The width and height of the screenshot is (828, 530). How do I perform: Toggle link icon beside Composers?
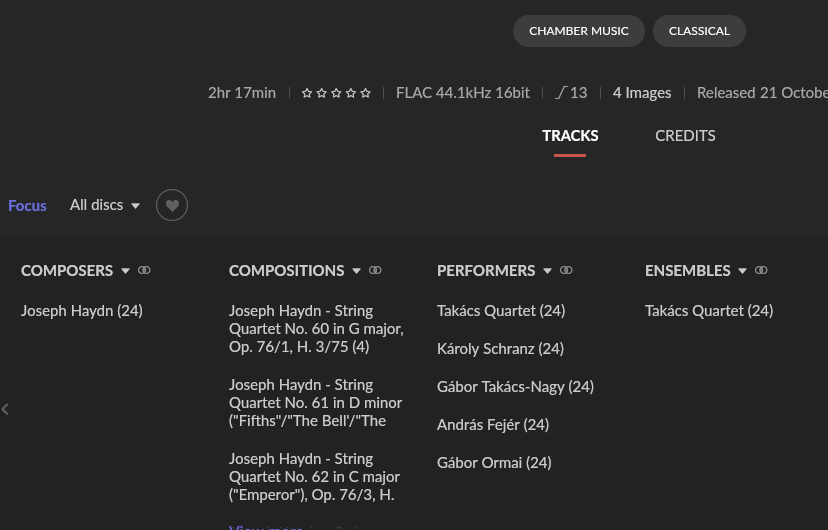pyautogui.click(x=144, y=270)
